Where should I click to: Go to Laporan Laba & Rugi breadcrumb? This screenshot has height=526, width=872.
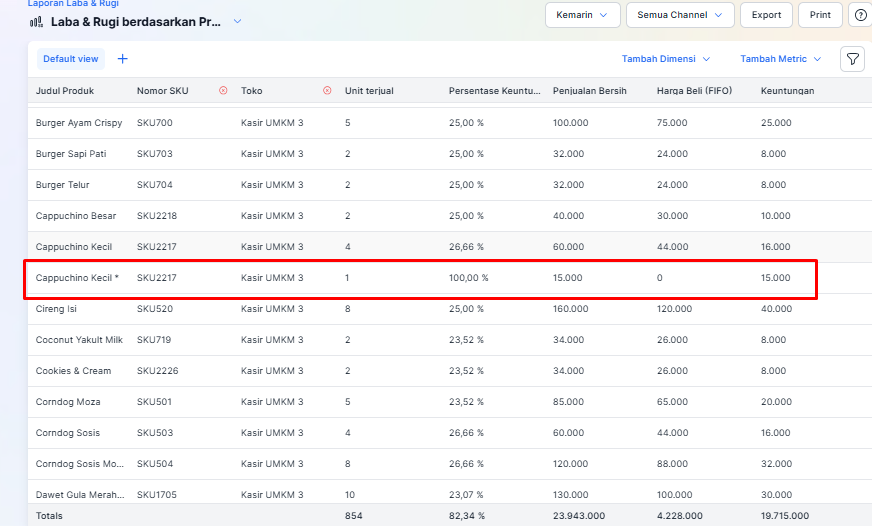(x=72, y=4)
